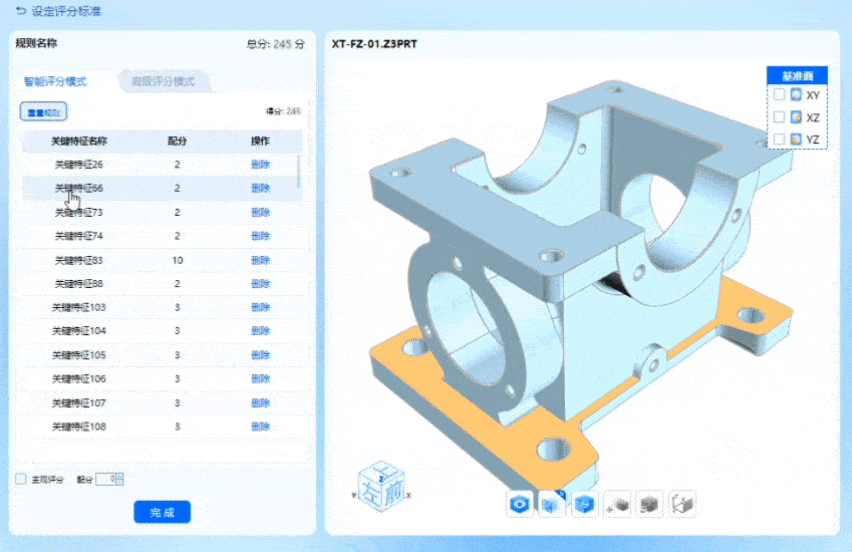The image size is (852, 552).
Task: Click the XZ datum plane icon
Action: tap(796, 117)
